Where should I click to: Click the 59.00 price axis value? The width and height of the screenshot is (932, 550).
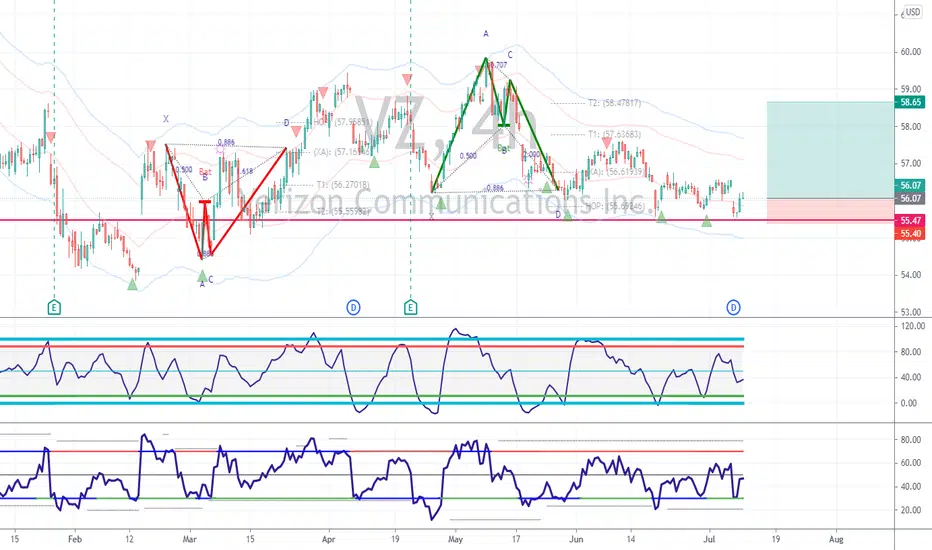(911, 89)
